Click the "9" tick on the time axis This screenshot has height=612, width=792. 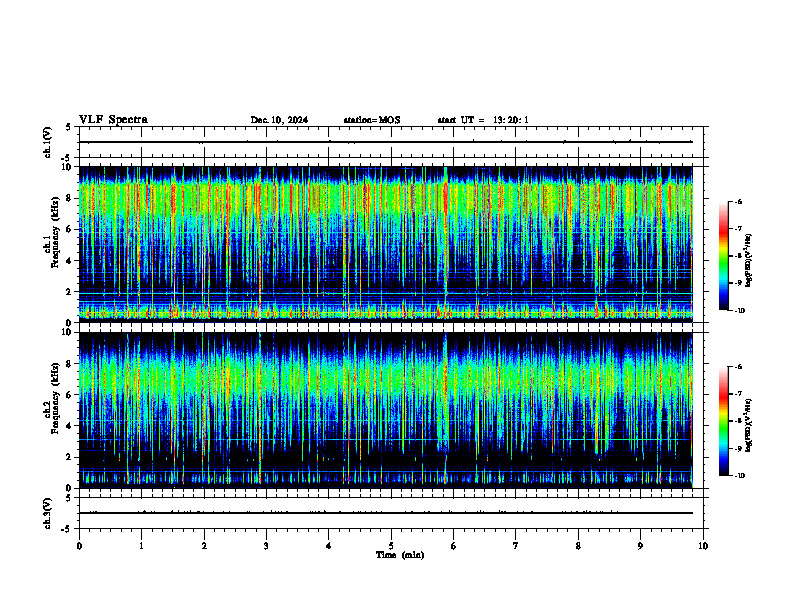point(640,546)
